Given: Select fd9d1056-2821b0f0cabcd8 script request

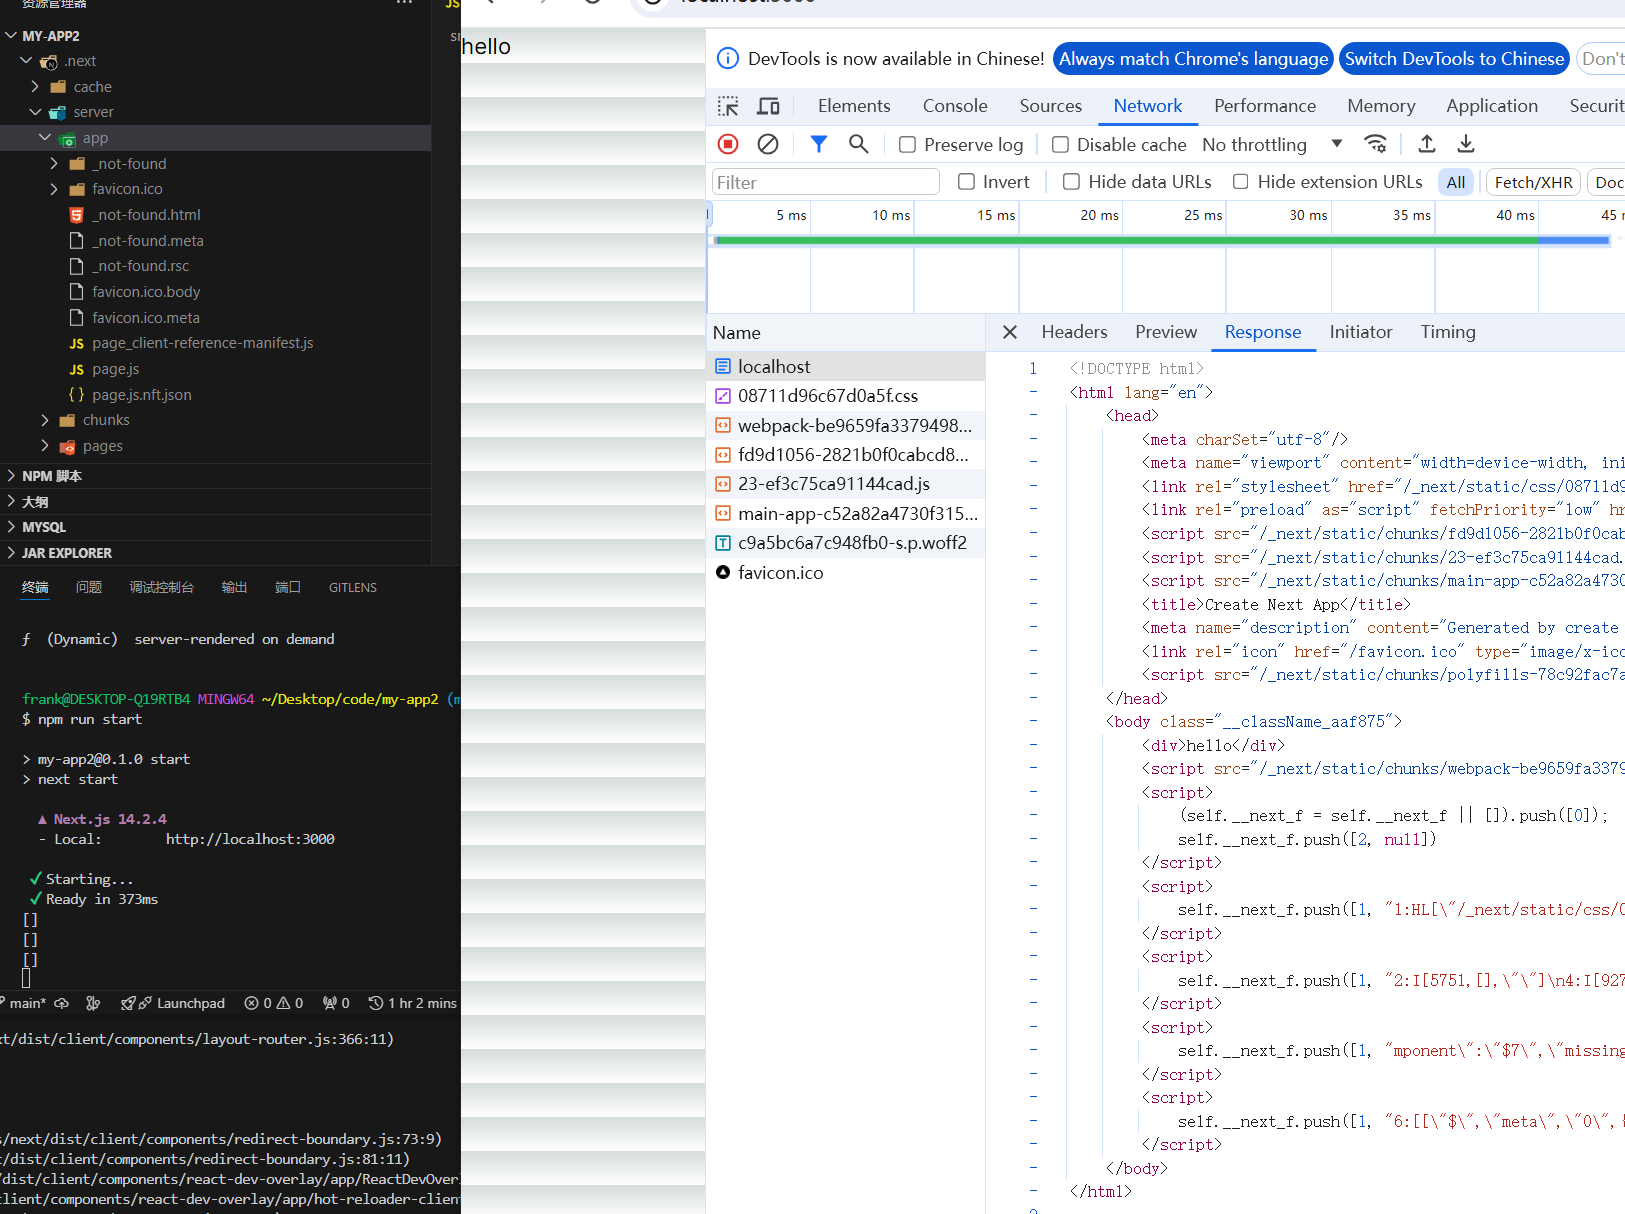Looking at the screenshot, I should [846, 454].
